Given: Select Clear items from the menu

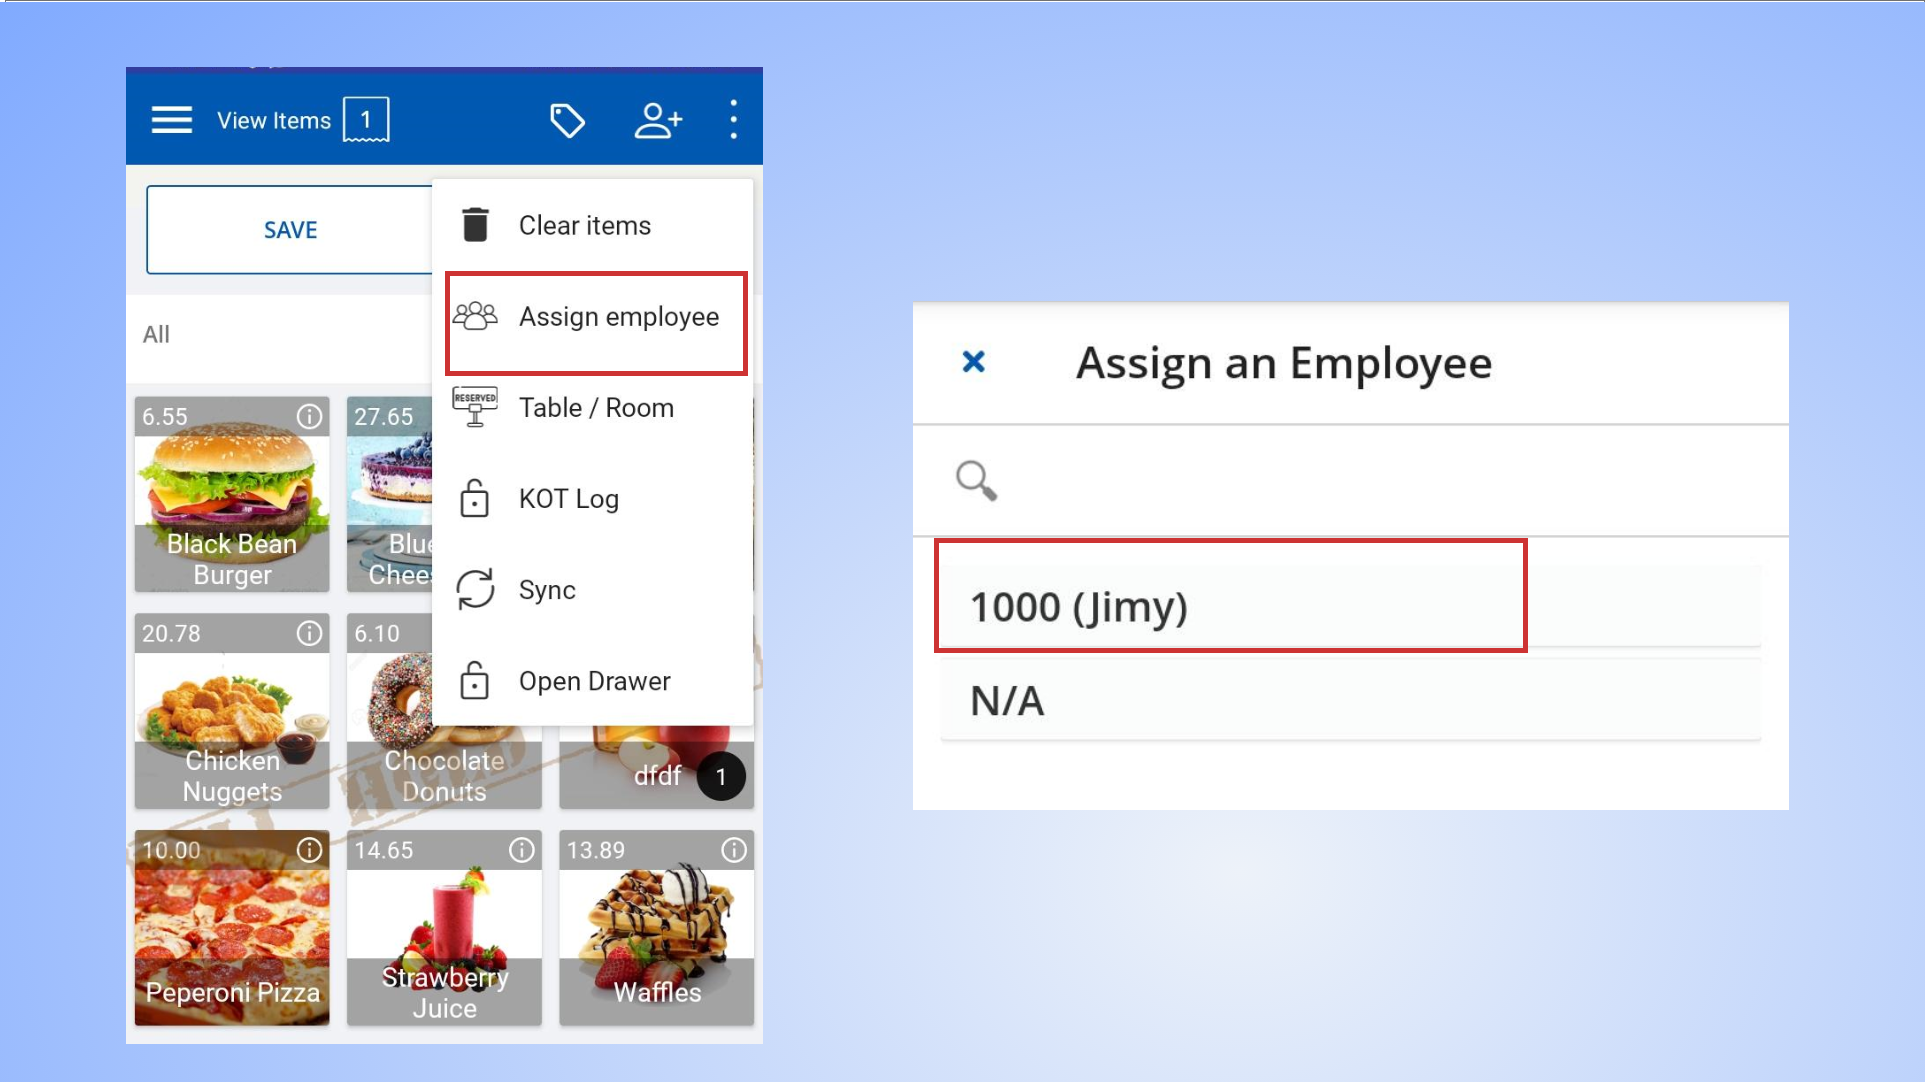Looking at the screenshot, I should (584, 226).
